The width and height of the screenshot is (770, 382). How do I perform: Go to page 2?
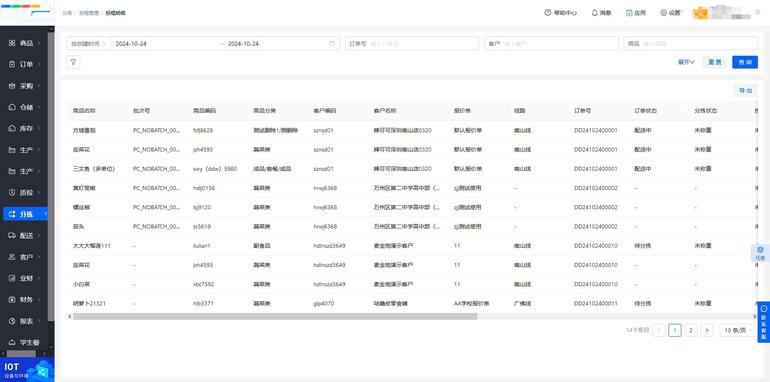click(691, 330)
